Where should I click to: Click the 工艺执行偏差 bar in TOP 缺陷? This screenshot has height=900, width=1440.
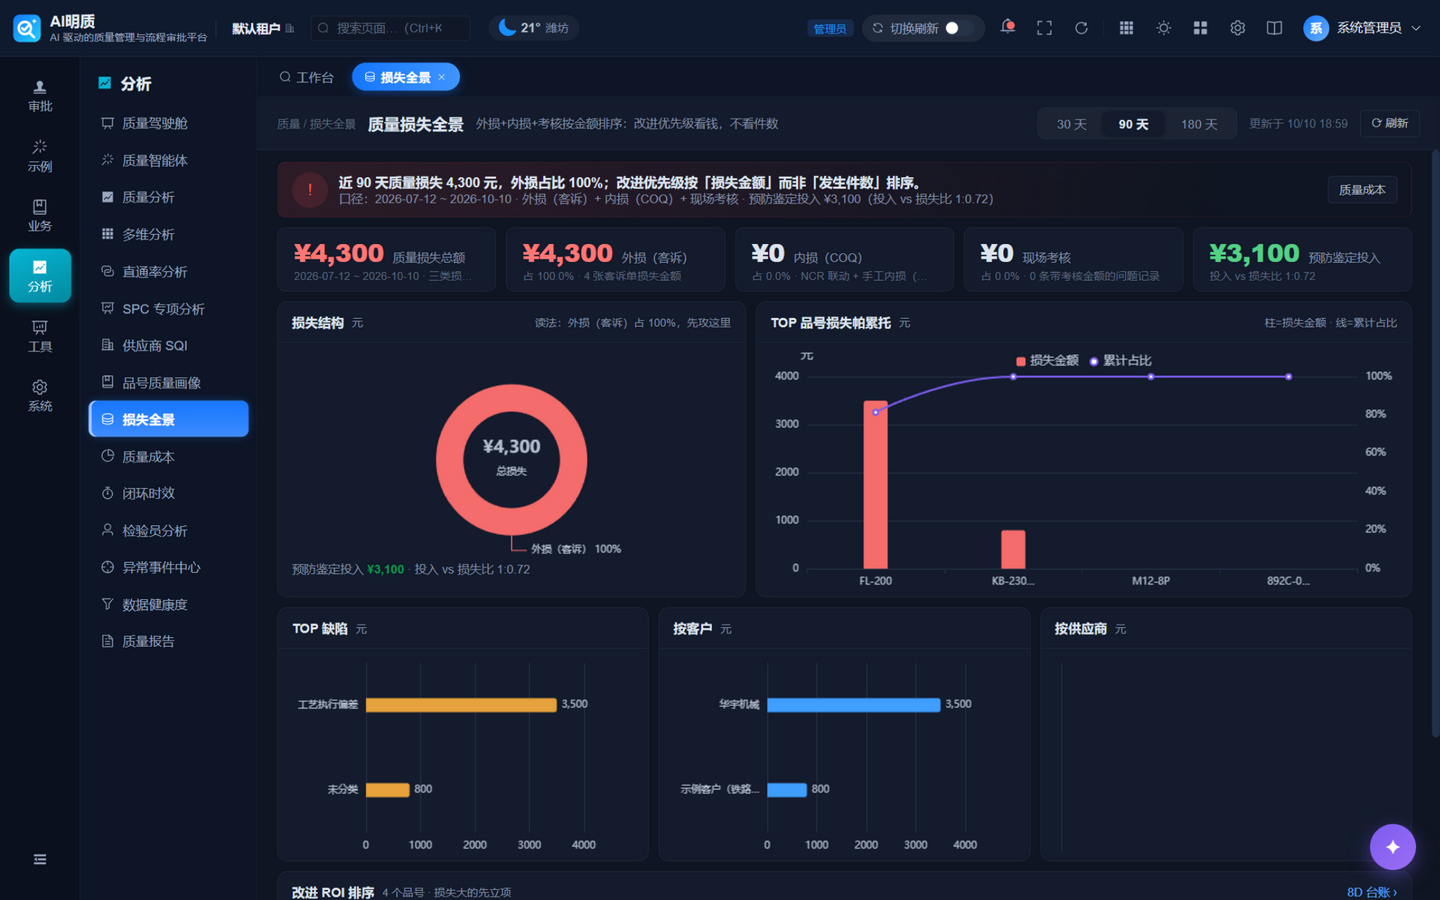461,705
